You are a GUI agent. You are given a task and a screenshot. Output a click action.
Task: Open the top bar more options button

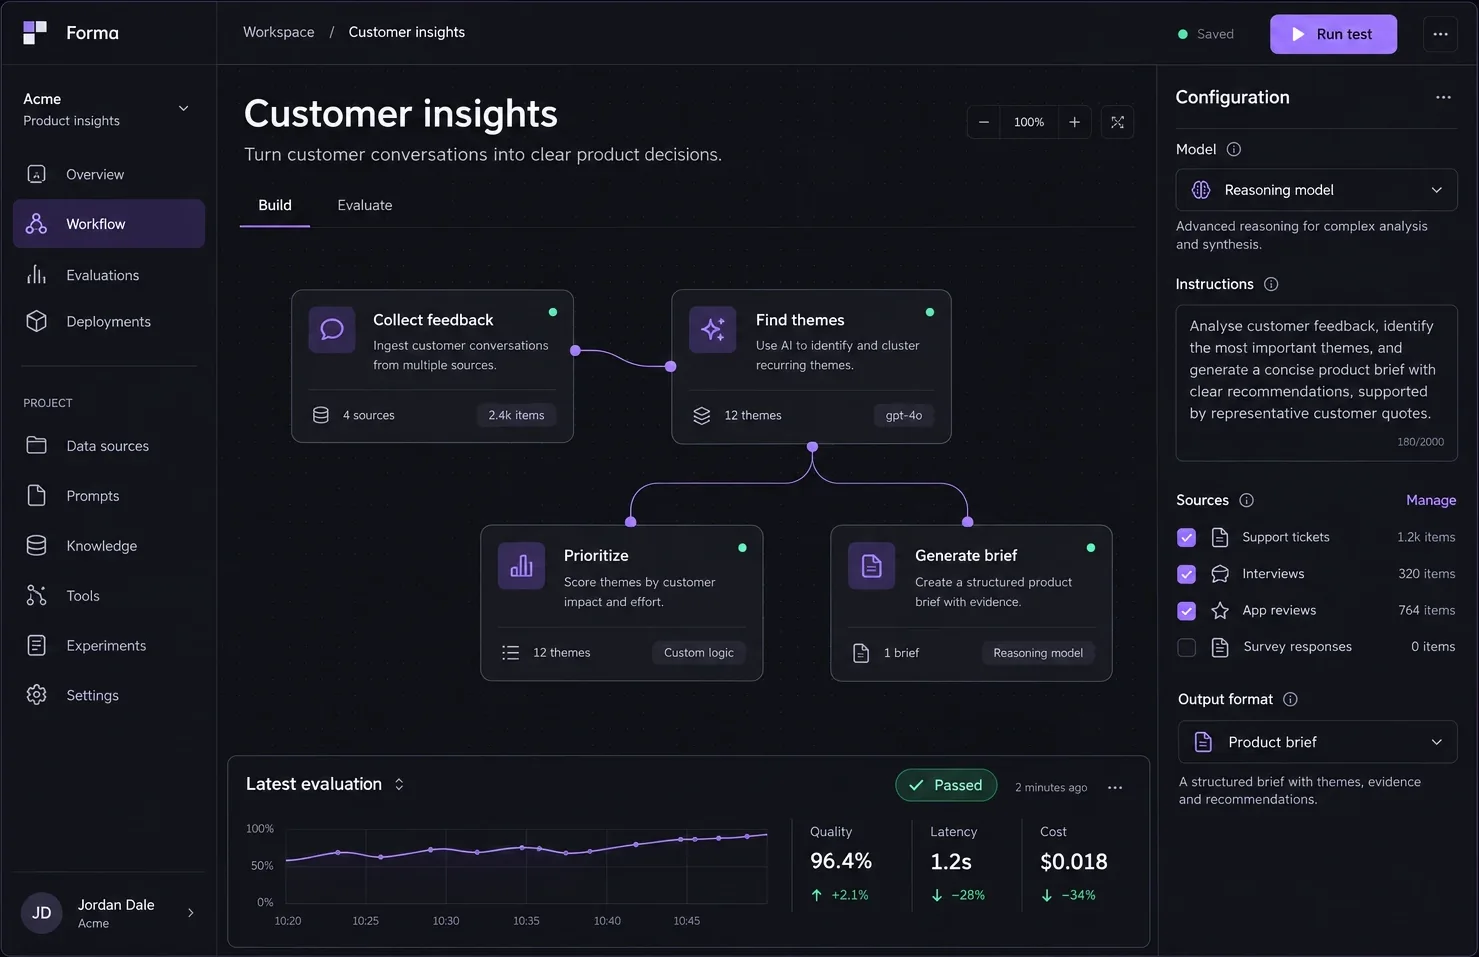coord(1440,34)
